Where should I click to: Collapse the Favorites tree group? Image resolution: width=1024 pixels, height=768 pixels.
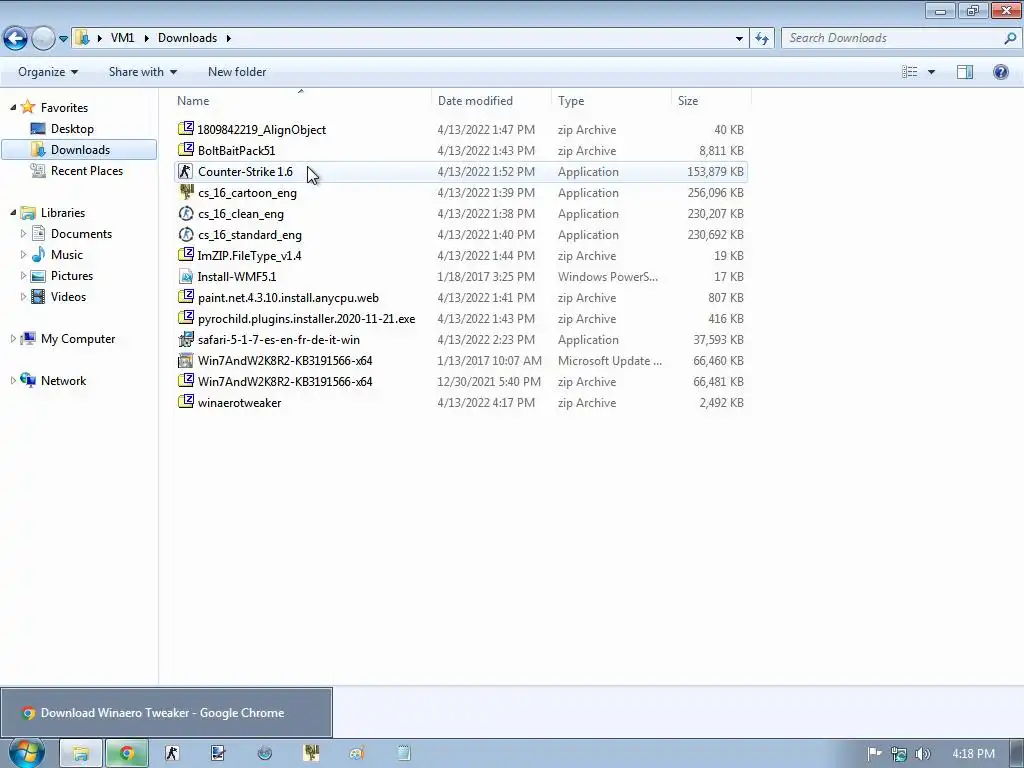13,107
